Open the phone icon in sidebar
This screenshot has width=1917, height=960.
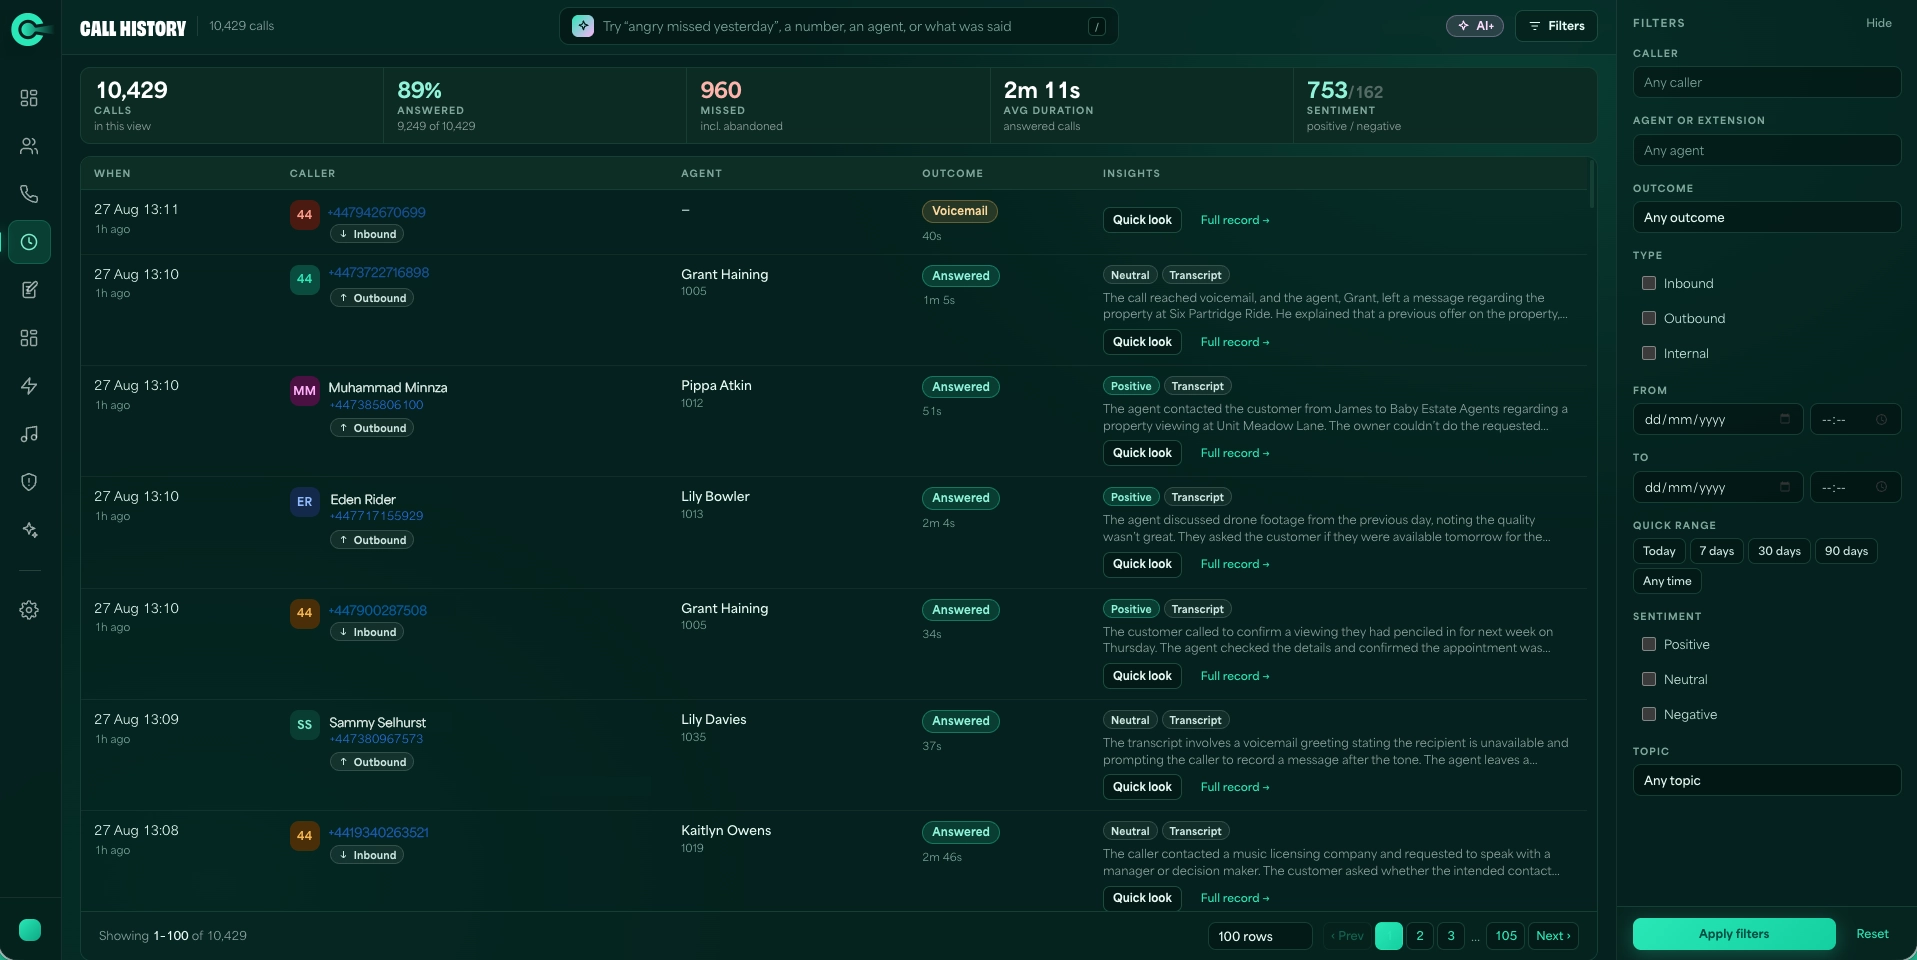point(29,194)
